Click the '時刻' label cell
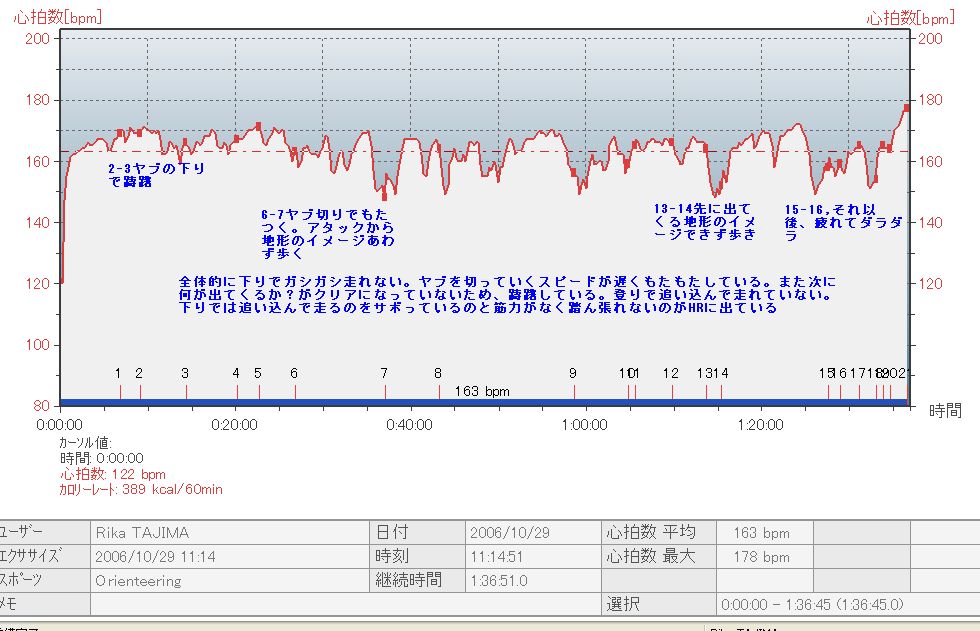 click(417, 556)
